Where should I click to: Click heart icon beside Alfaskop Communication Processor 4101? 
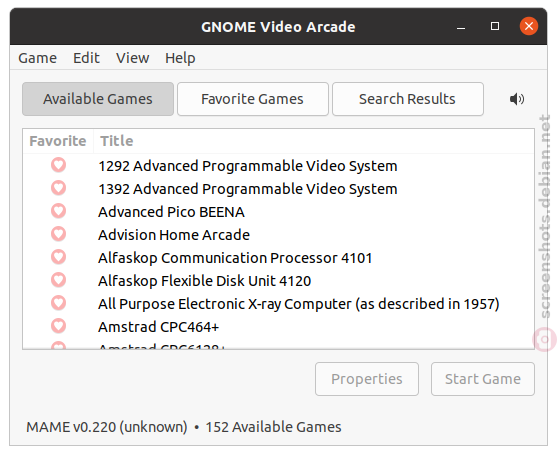click(x=59, y=257)
